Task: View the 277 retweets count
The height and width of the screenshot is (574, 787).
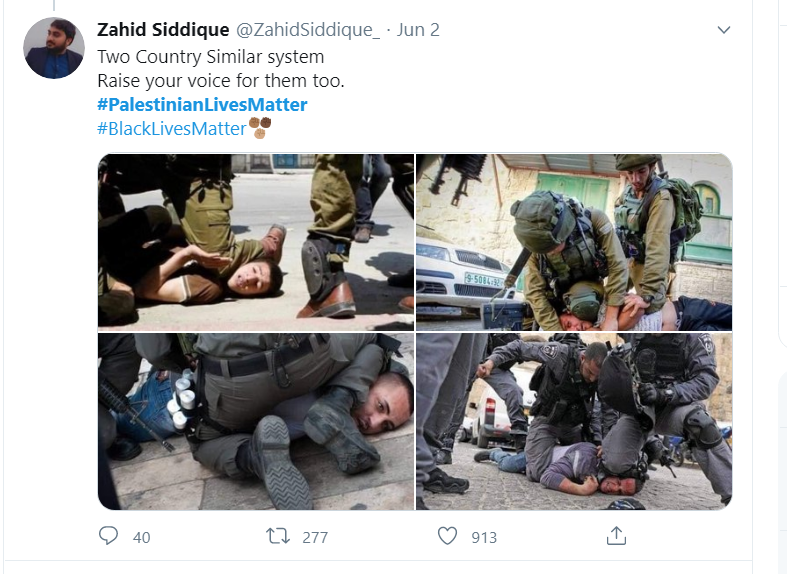Action: 315,537
